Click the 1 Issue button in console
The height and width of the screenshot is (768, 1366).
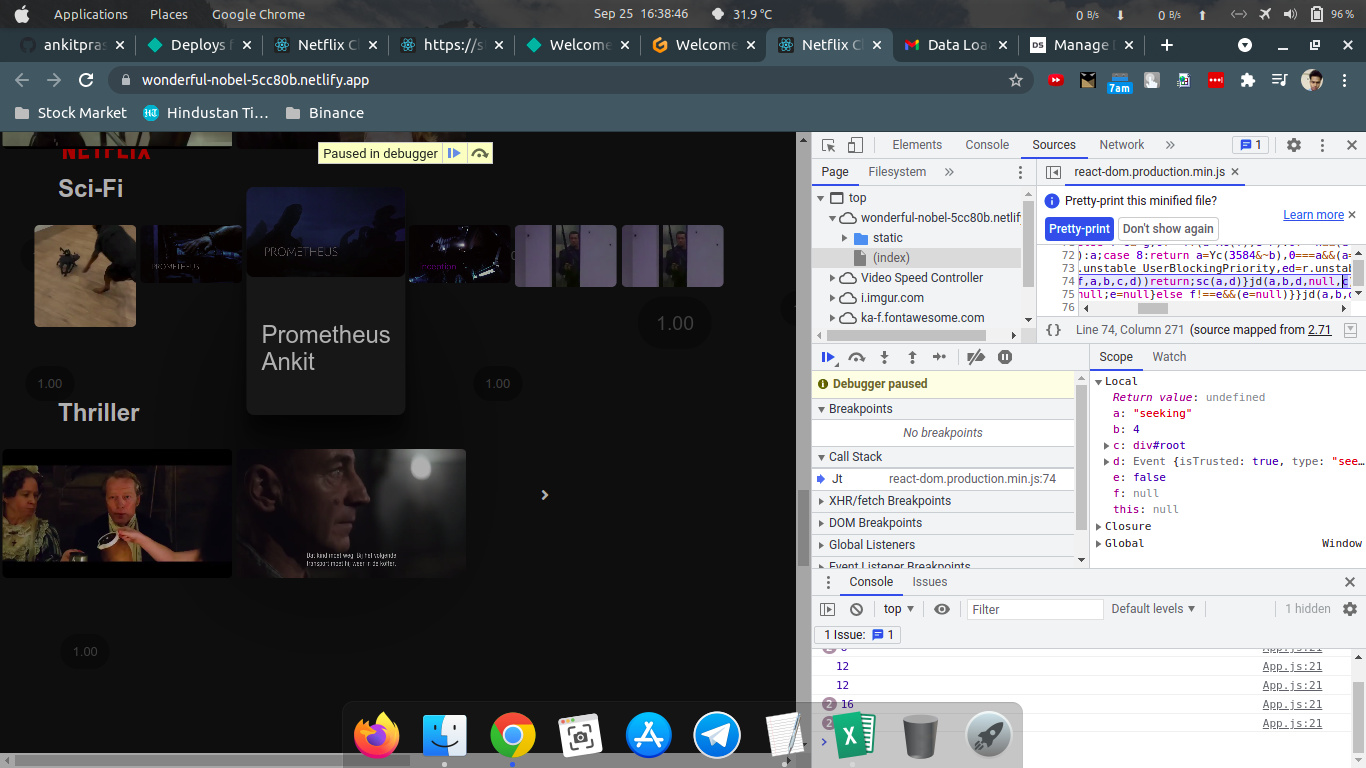click(859, 635)
